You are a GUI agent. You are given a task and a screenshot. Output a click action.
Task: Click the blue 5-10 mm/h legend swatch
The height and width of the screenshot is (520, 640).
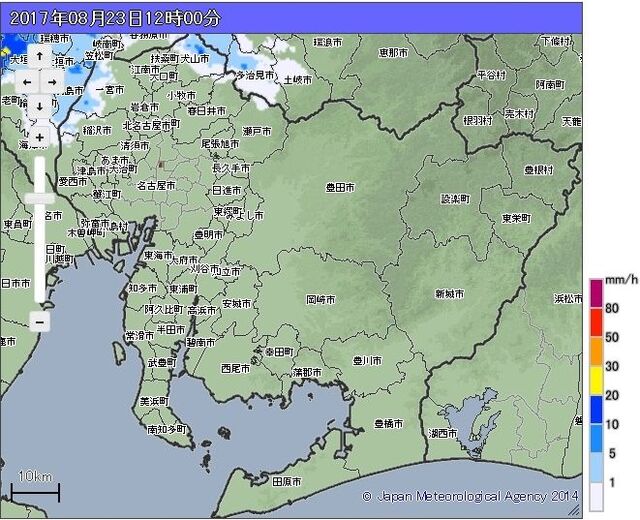(596, 438)
